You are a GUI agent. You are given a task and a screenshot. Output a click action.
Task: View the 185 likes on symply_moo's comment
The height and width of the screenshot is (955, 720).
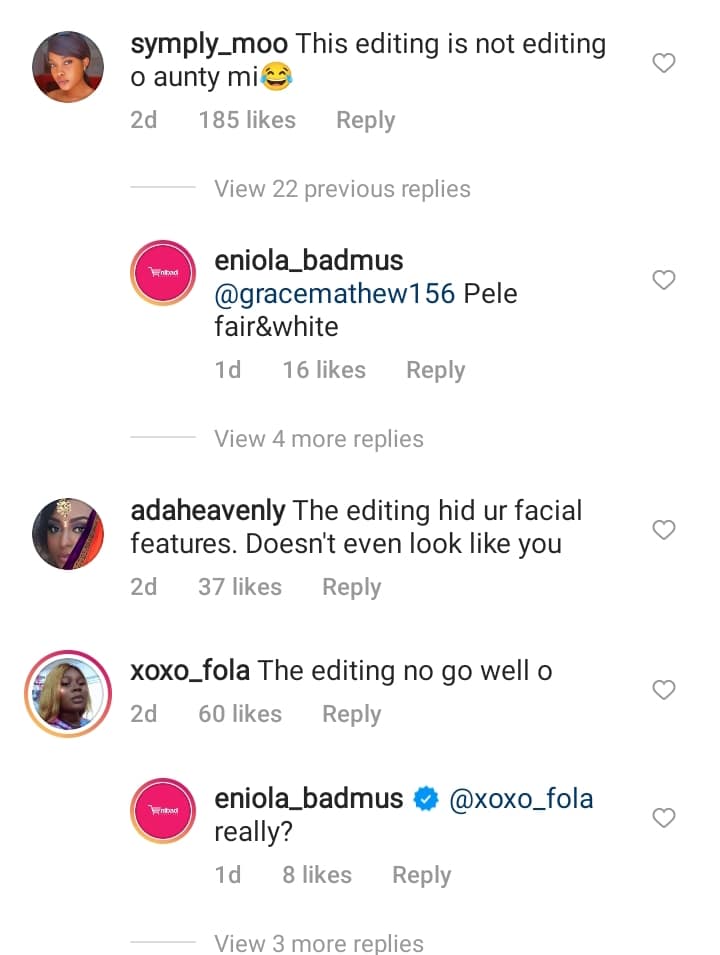click(247, 120)
